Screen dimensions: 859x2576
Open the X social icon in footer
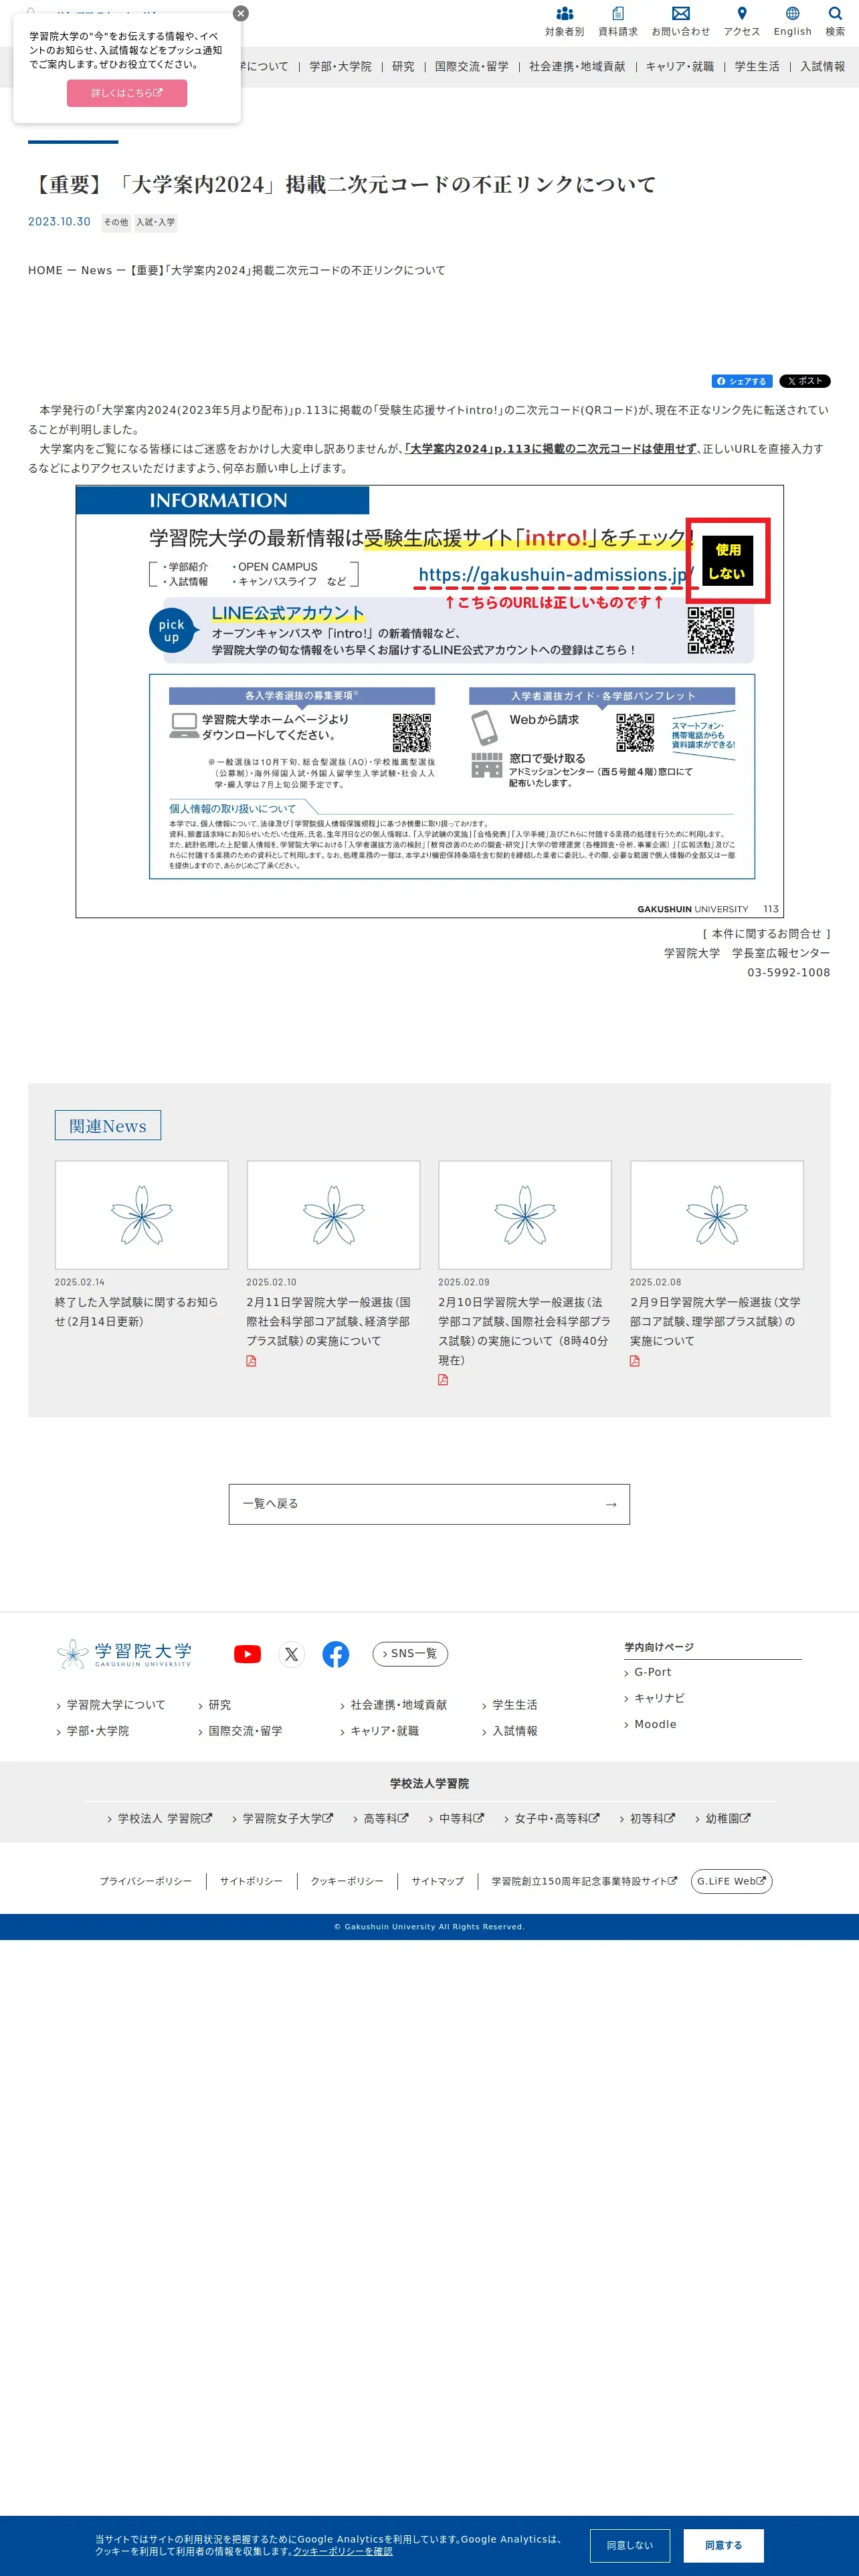[x=291, y=1654]
